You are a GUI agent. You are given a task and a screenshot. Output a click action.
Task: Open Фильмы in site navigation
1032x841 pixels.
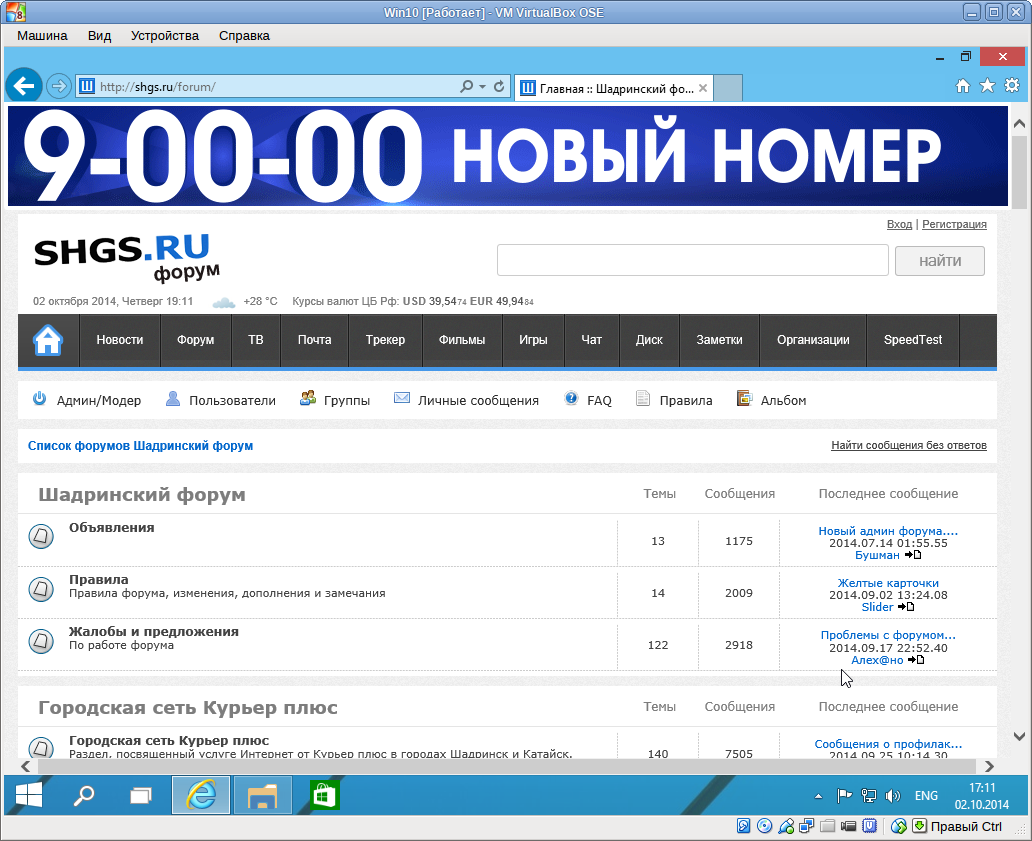click(x=462, y=340)
